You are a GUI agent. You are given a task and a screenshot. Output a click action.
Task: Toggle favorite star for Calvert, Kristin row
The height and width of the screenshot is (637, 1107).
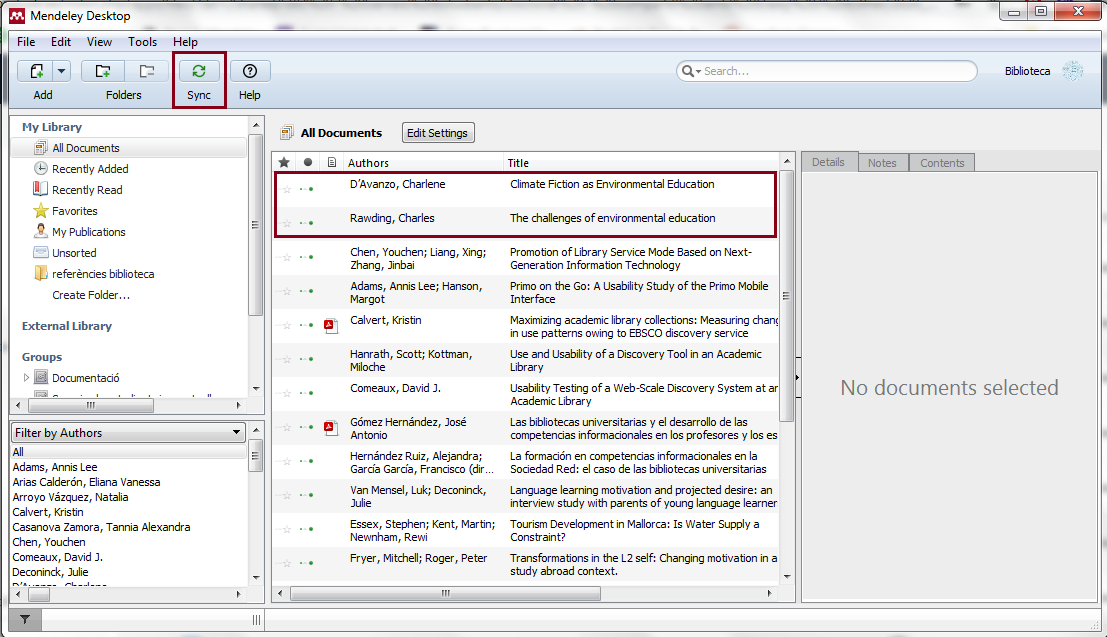(287, 326)
